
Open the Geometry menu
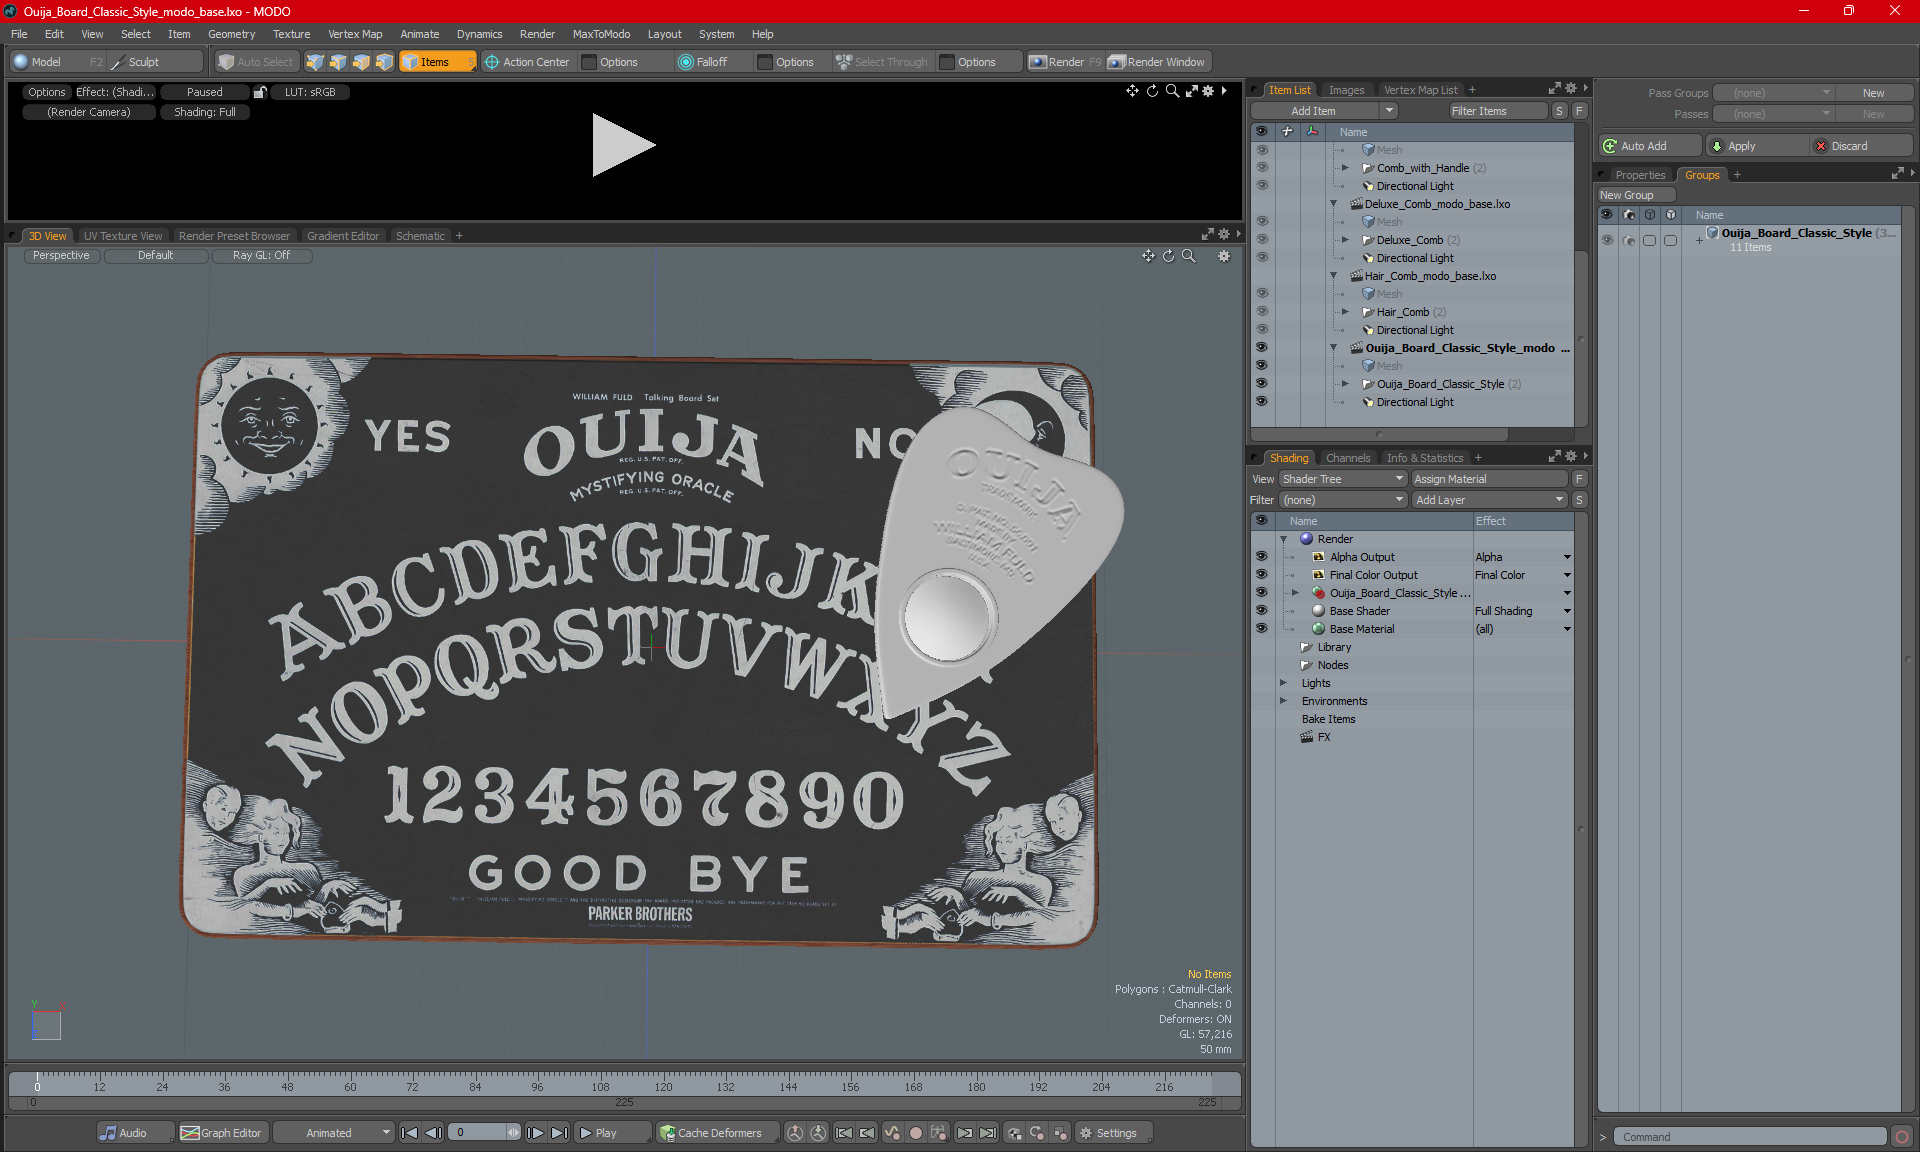coord(231,34)
